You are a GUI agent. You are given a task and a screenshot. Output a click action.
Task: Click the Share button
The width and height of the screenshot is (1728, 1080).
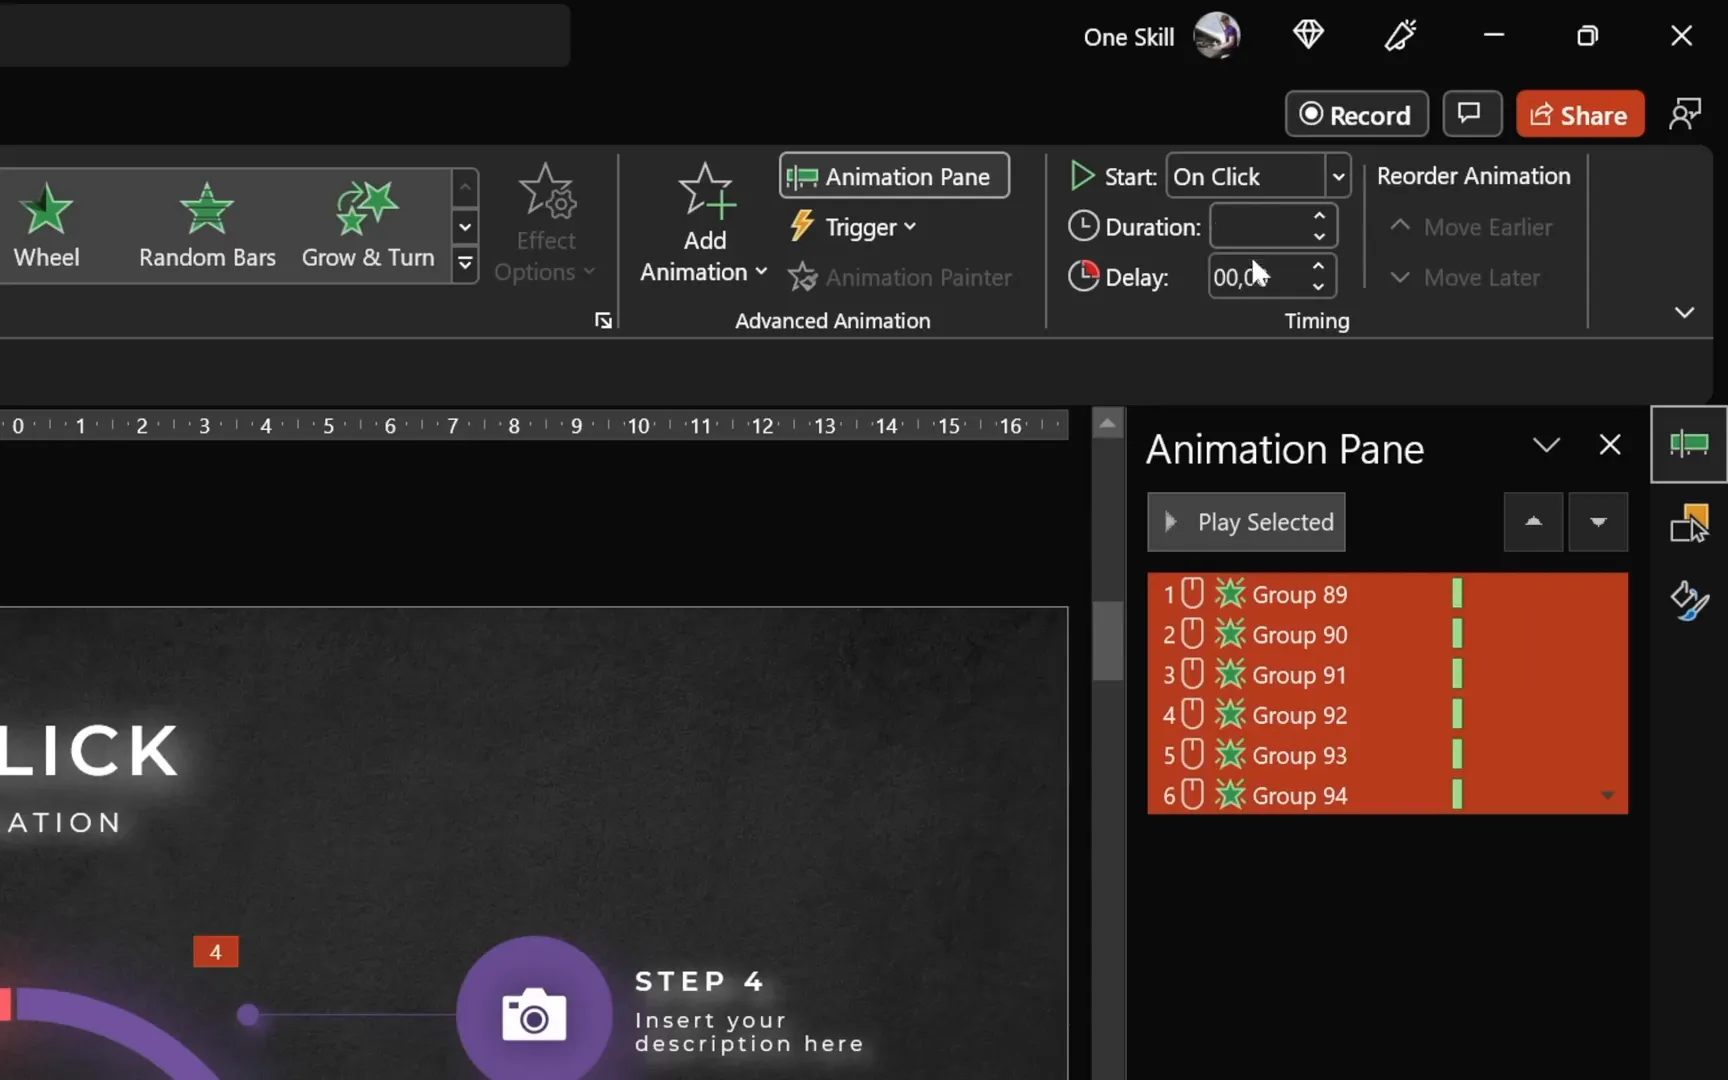1580,115
